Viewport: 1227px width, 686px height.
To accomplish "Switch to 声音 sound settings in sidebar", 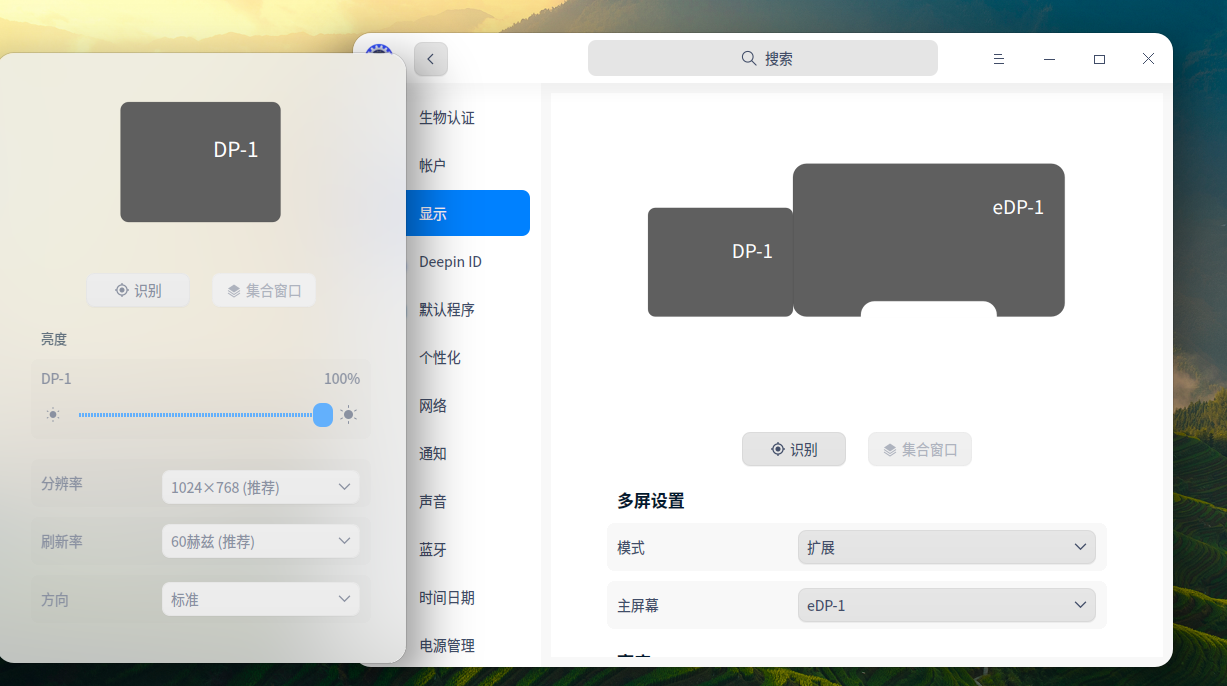I will [433, 501].
